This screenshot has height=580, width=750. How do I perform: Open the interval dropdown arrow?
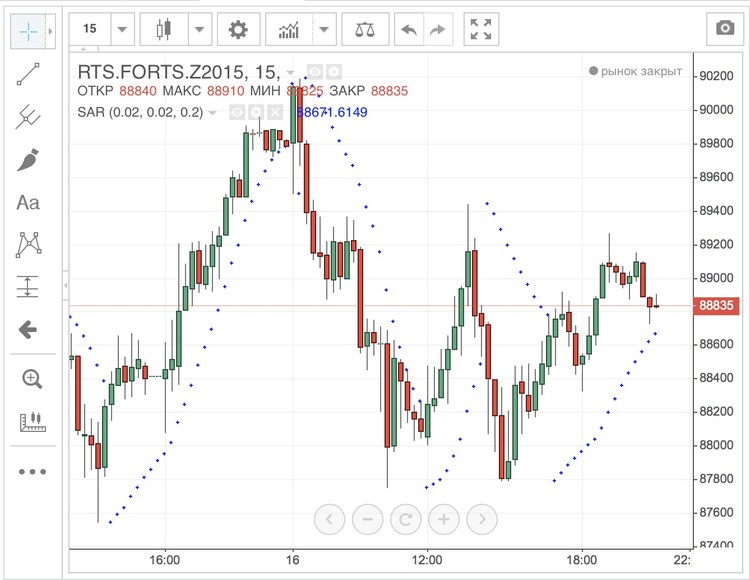coord(122,29)
